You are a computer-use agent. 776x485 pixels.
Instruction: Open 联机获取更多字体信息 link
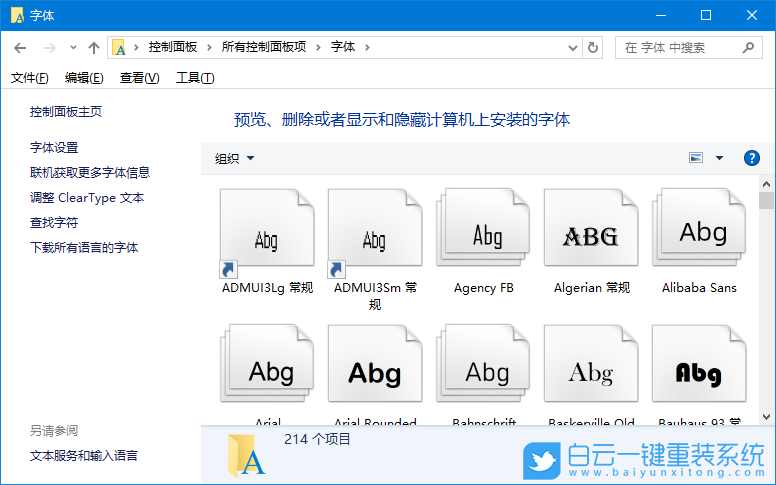(x=90, y=172)
